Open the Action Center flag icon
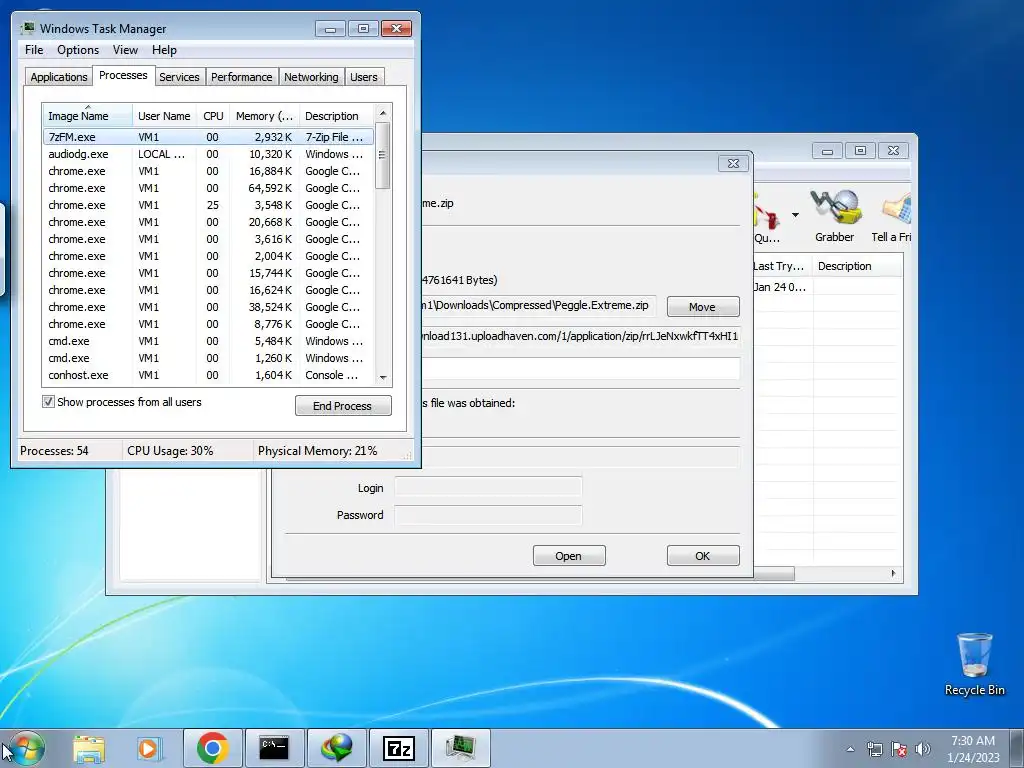 pos(899,749)
